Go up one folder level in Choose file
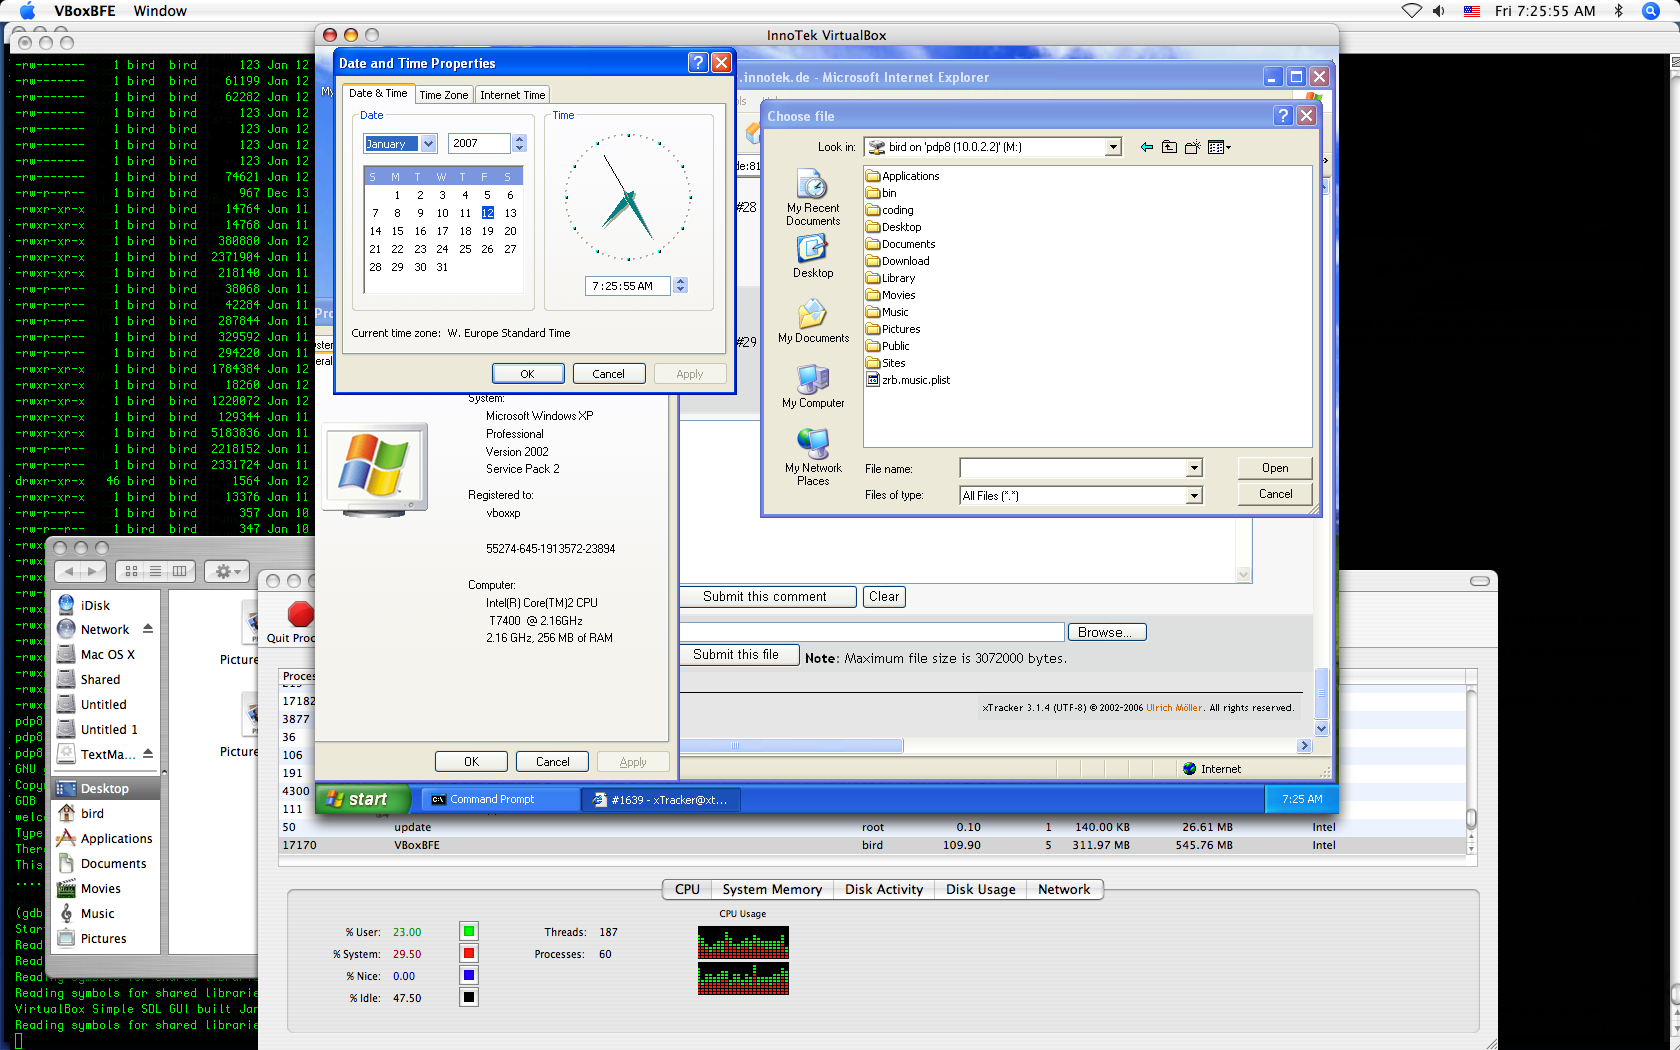Image resolution: width=1680 pixels, height=1050 pixels. click(x=1169, y=147)
